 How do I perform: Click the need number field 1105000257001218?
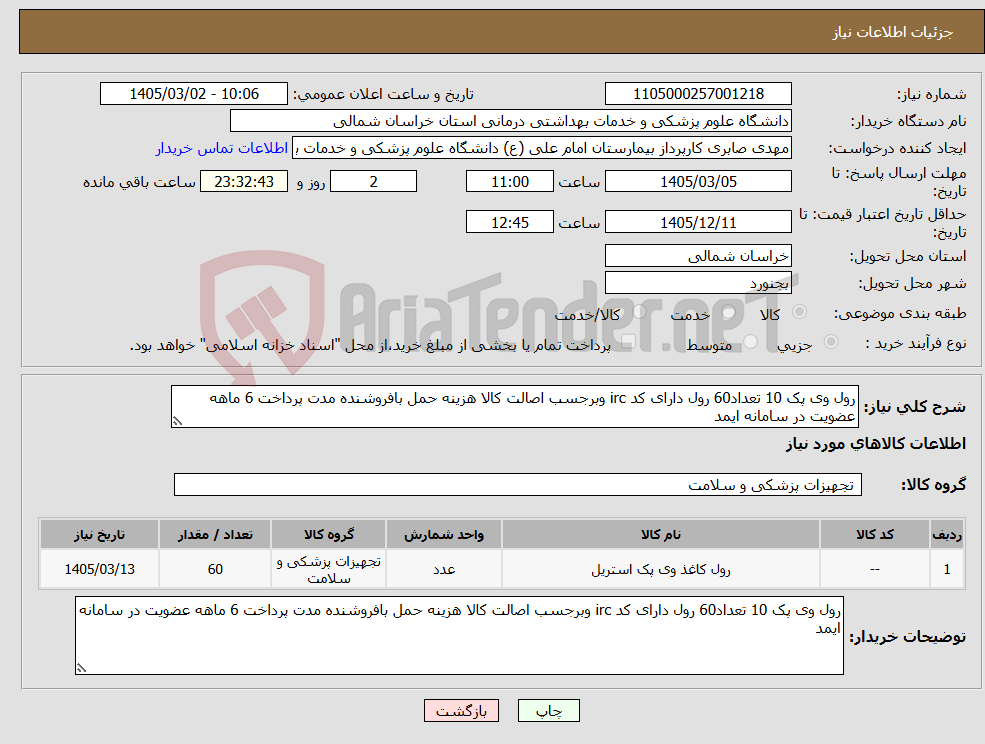(698, 94)
